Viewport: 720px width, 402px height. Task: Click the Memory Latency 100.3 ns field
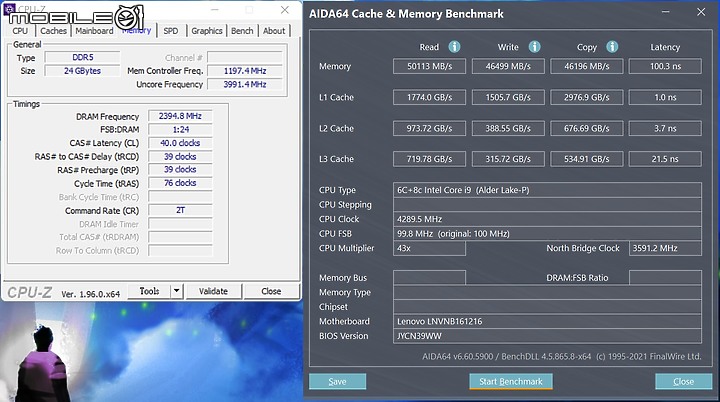point(665,66)
